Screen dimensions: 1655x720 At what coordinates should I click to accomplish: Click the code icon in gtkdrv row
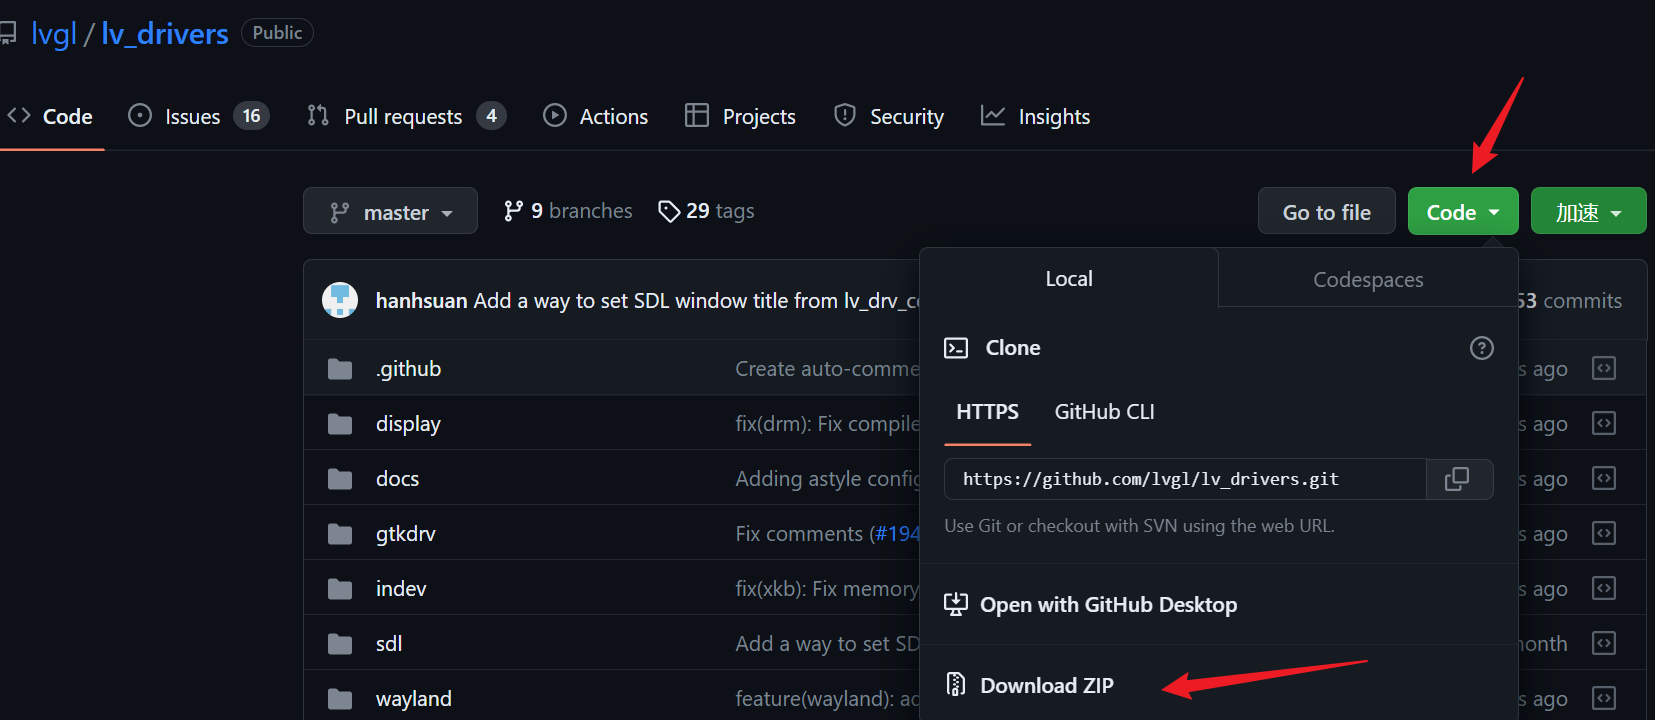(1604, 533)
